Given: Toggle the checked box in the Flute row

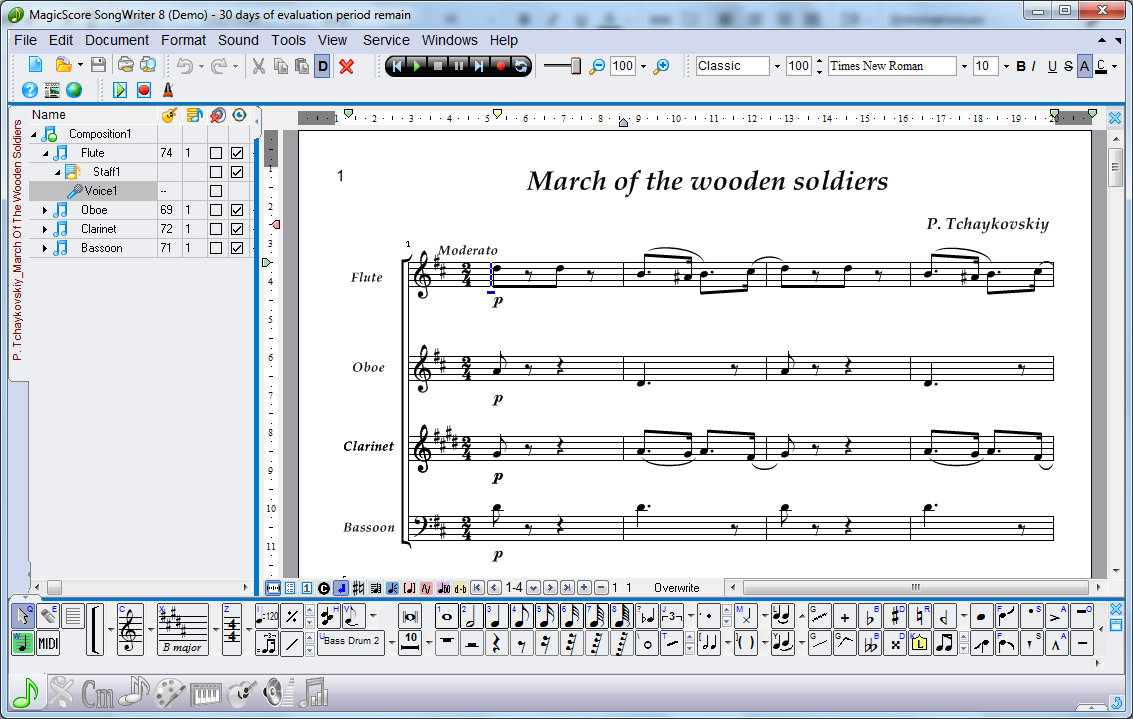Looking at the screenshot, I should coord(237,153).
